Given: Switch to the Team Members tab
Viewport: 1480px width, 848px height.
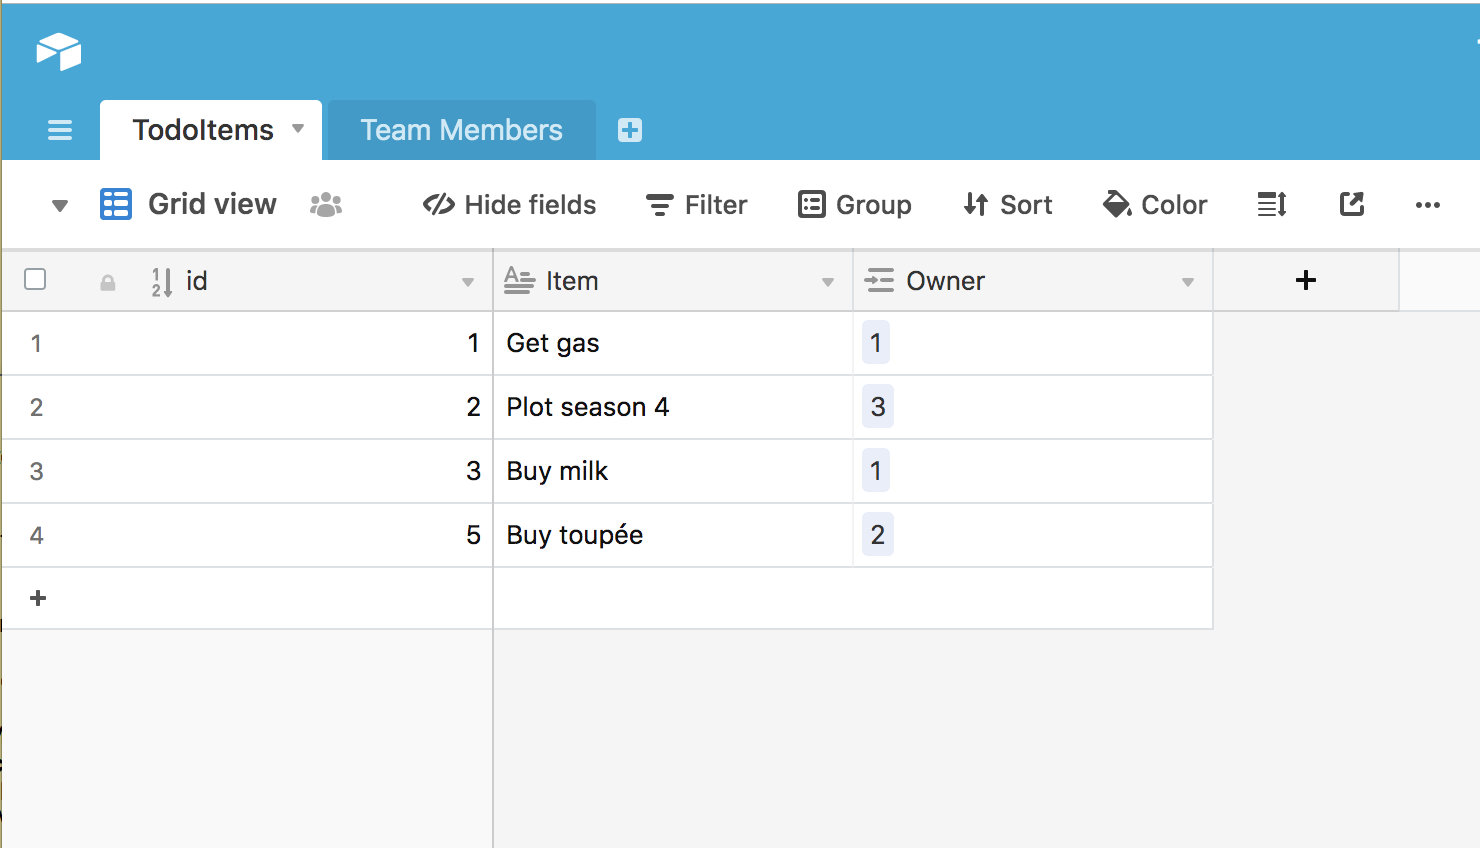Looking at the screenshot, I should coord(461,130).
